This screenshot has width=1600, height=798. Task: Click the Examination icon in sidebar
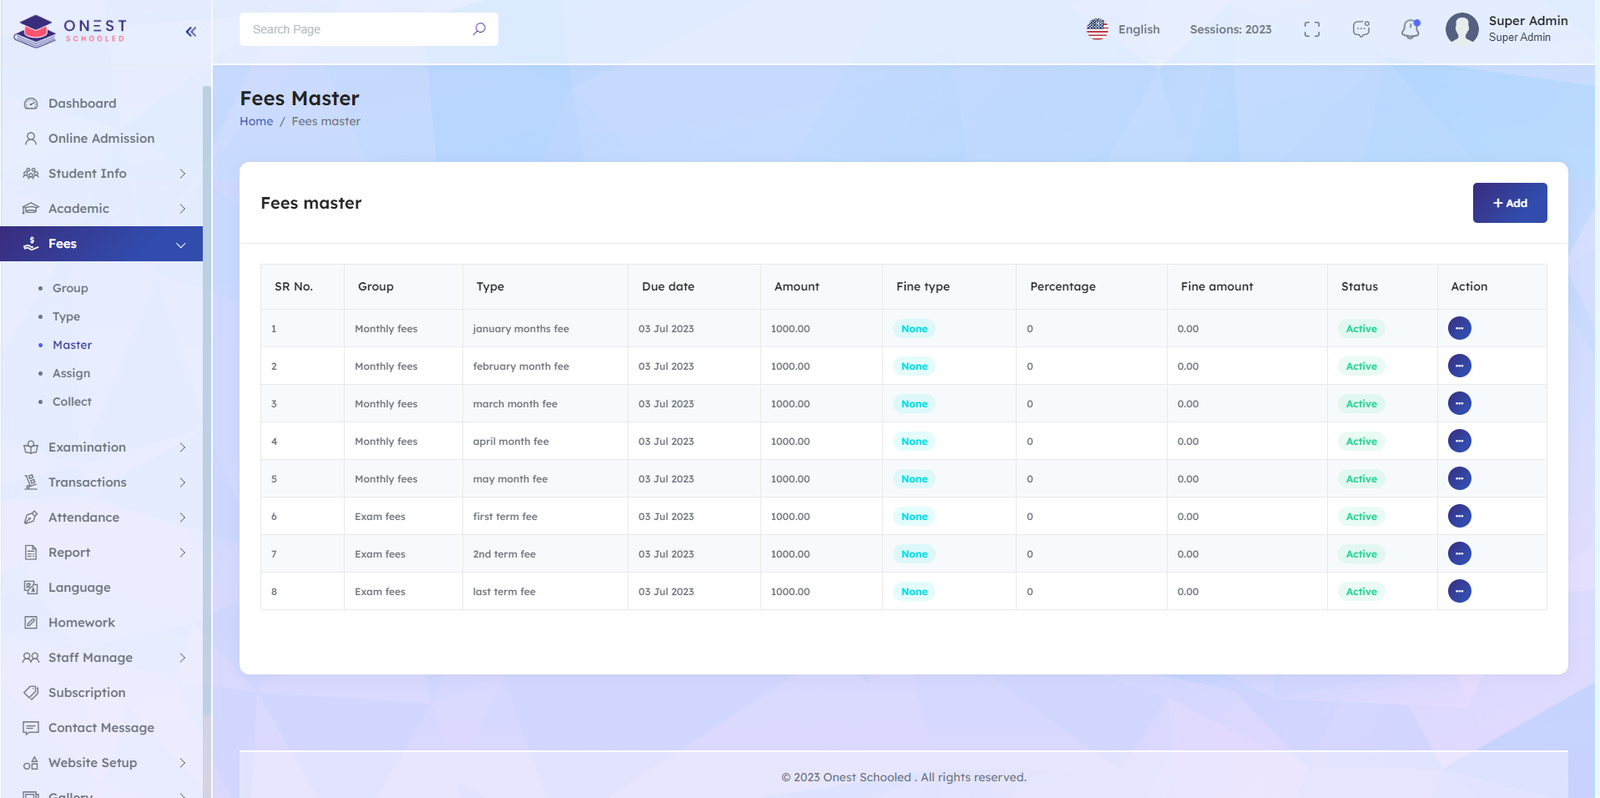coord(31,447)
